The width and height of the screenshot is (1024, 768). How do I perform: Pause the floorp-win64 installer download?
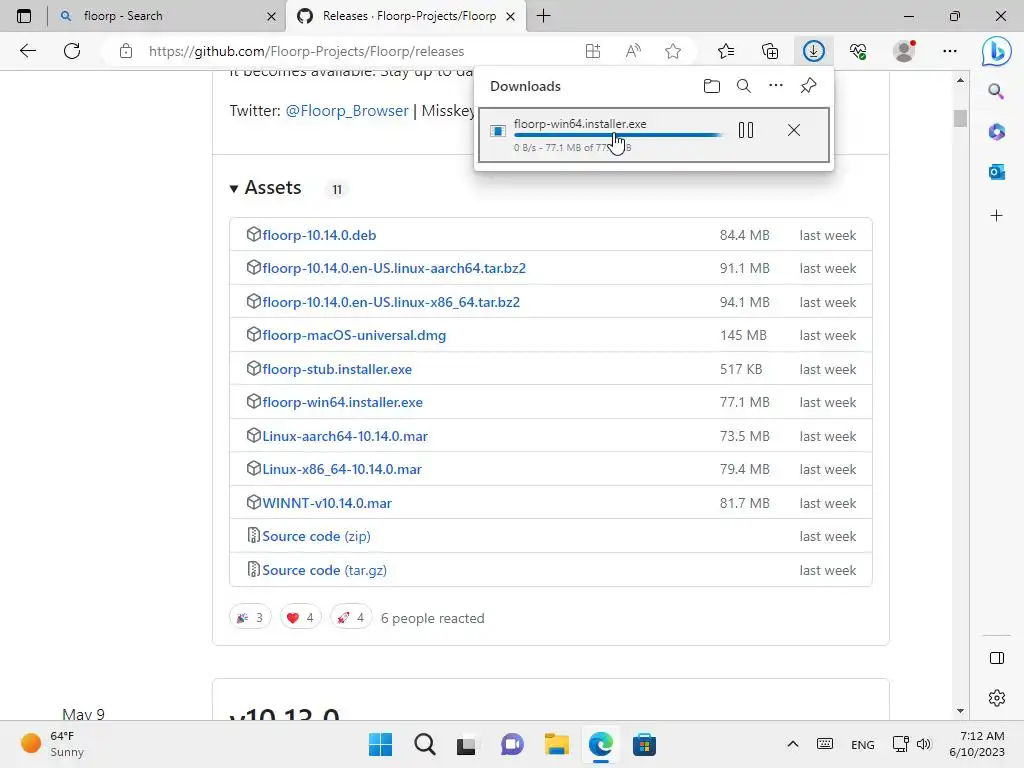click(746, 131)
